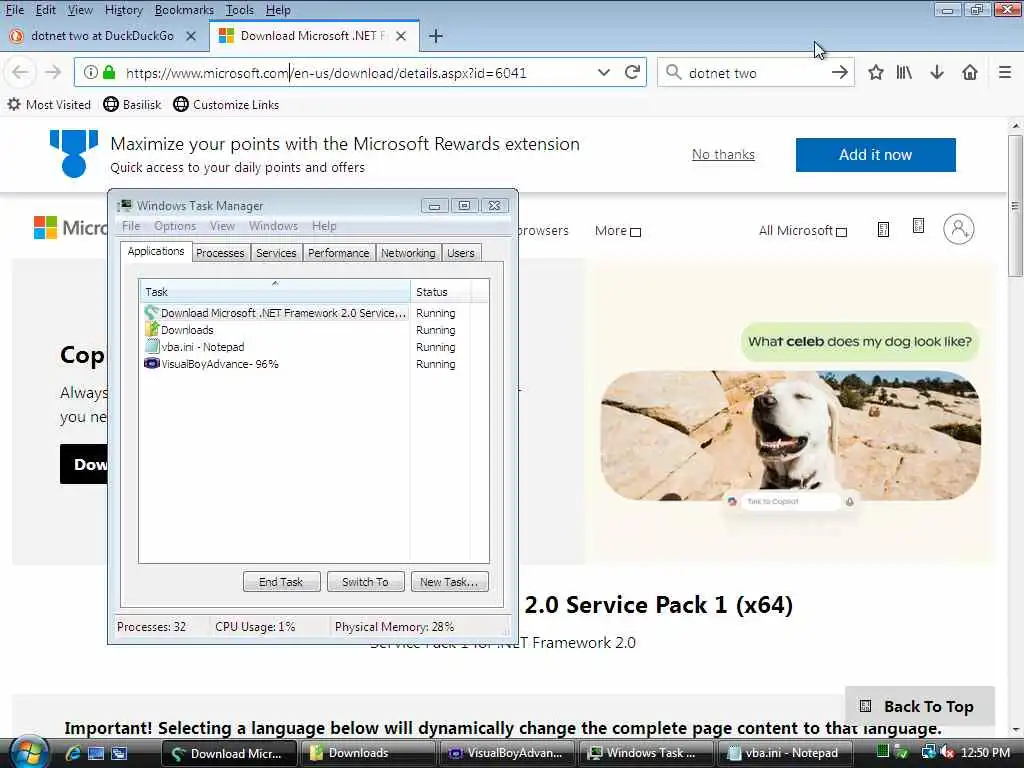Click the Microsoft logo on the page
Screen dimensions: 1024x768
pos(70,228)
